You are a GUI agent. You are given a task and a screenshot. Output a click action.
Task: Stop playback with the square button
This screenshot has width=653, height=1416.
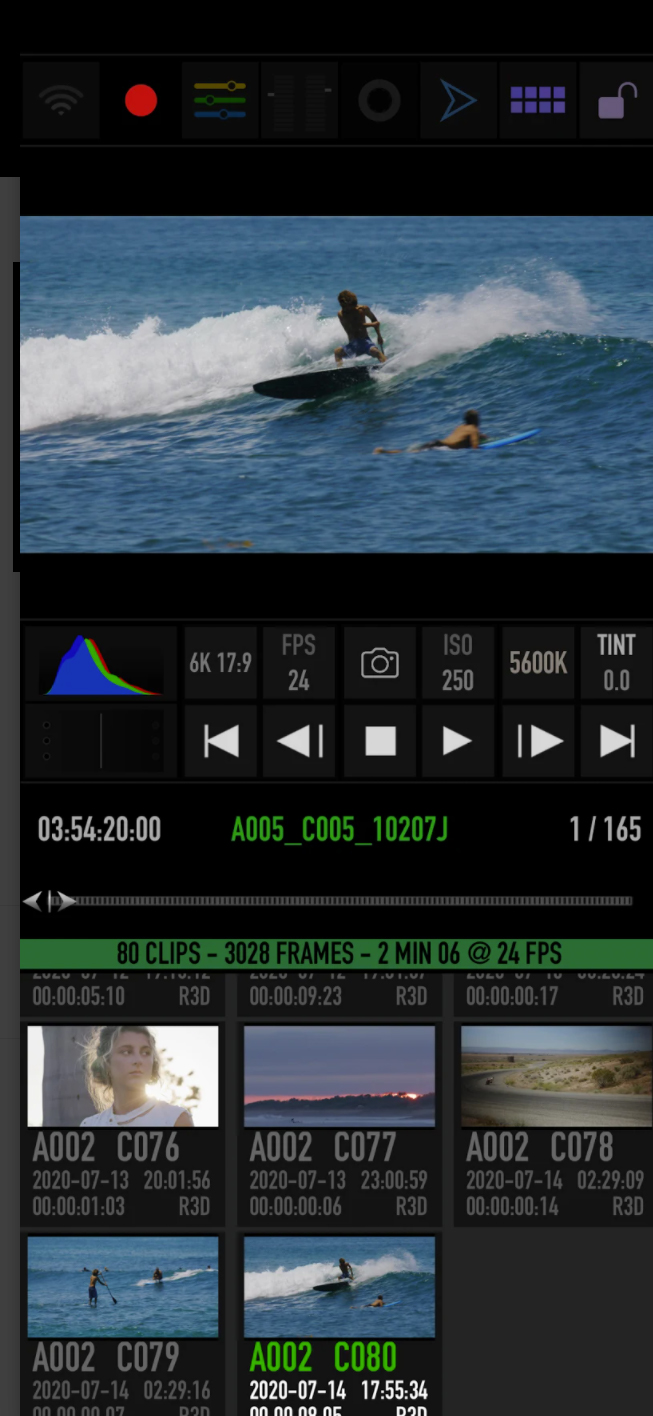[380, 741]
